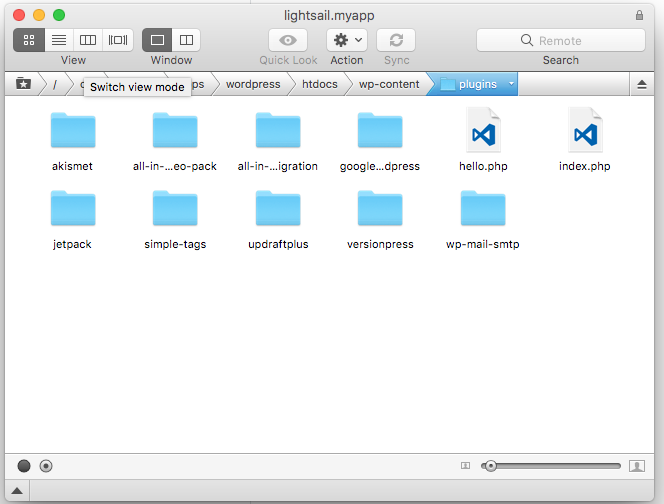Click the Sync button
The image size is (664, 504).
coord(396,40)
